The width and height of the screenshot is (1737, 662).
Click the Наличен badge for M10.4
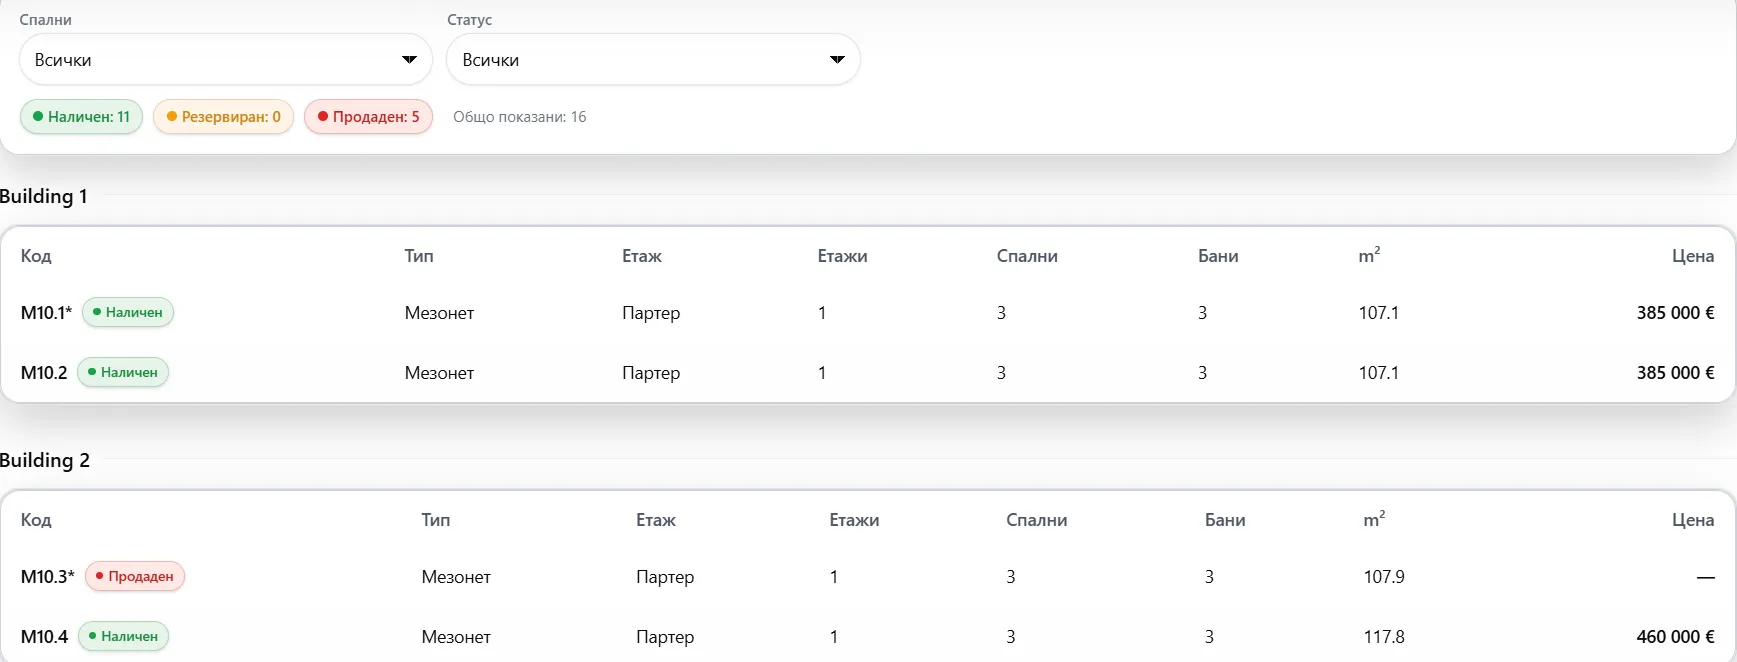pyautogui.click(x=123, y=637)
